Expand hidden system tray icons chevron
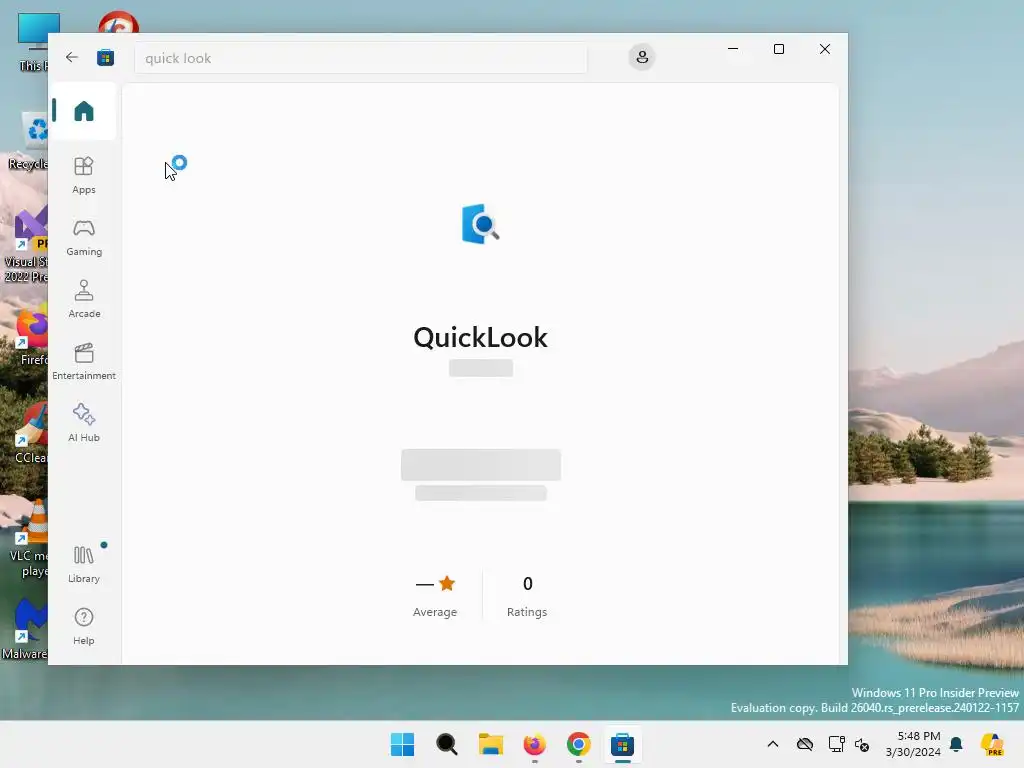1024x768 pixels. [773, 744]
